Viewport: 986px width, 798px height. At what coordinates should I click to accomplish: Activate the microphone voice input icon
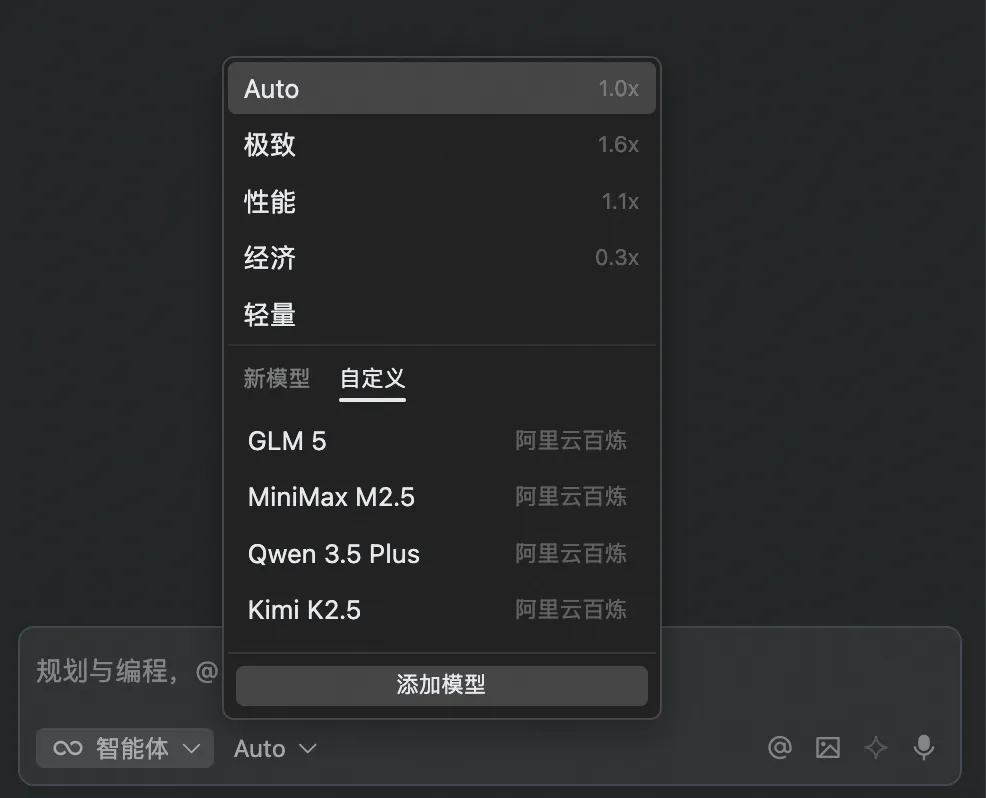coord(922,748)
